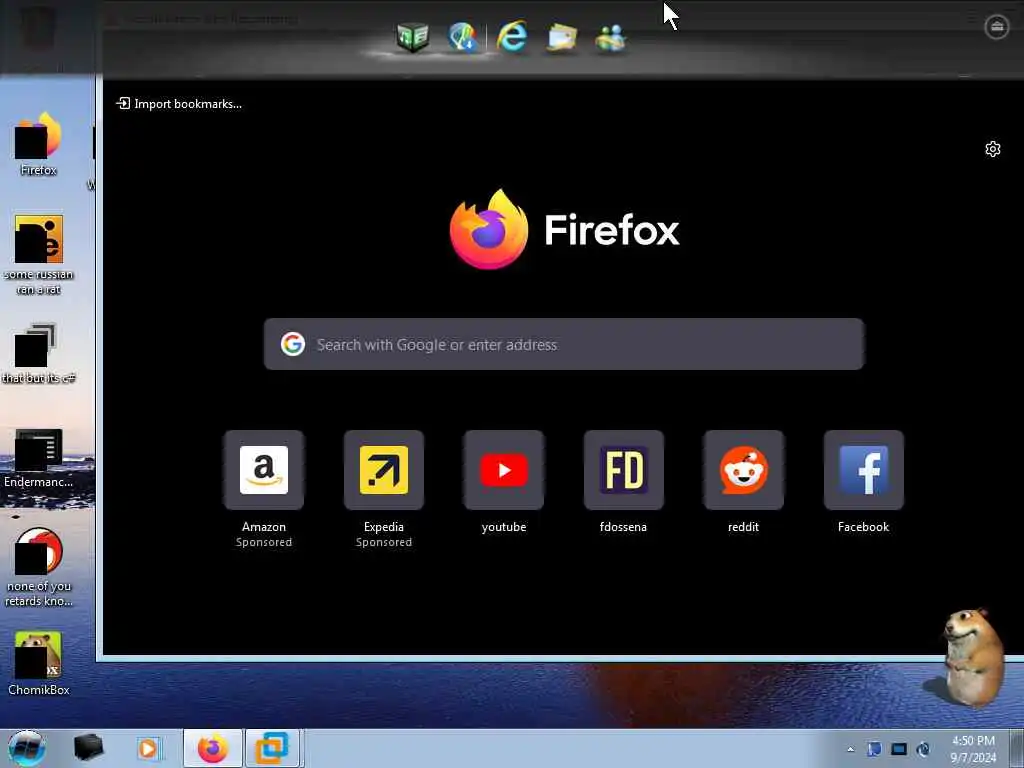Select the Firefox desktop shortcut

[39, 144]
